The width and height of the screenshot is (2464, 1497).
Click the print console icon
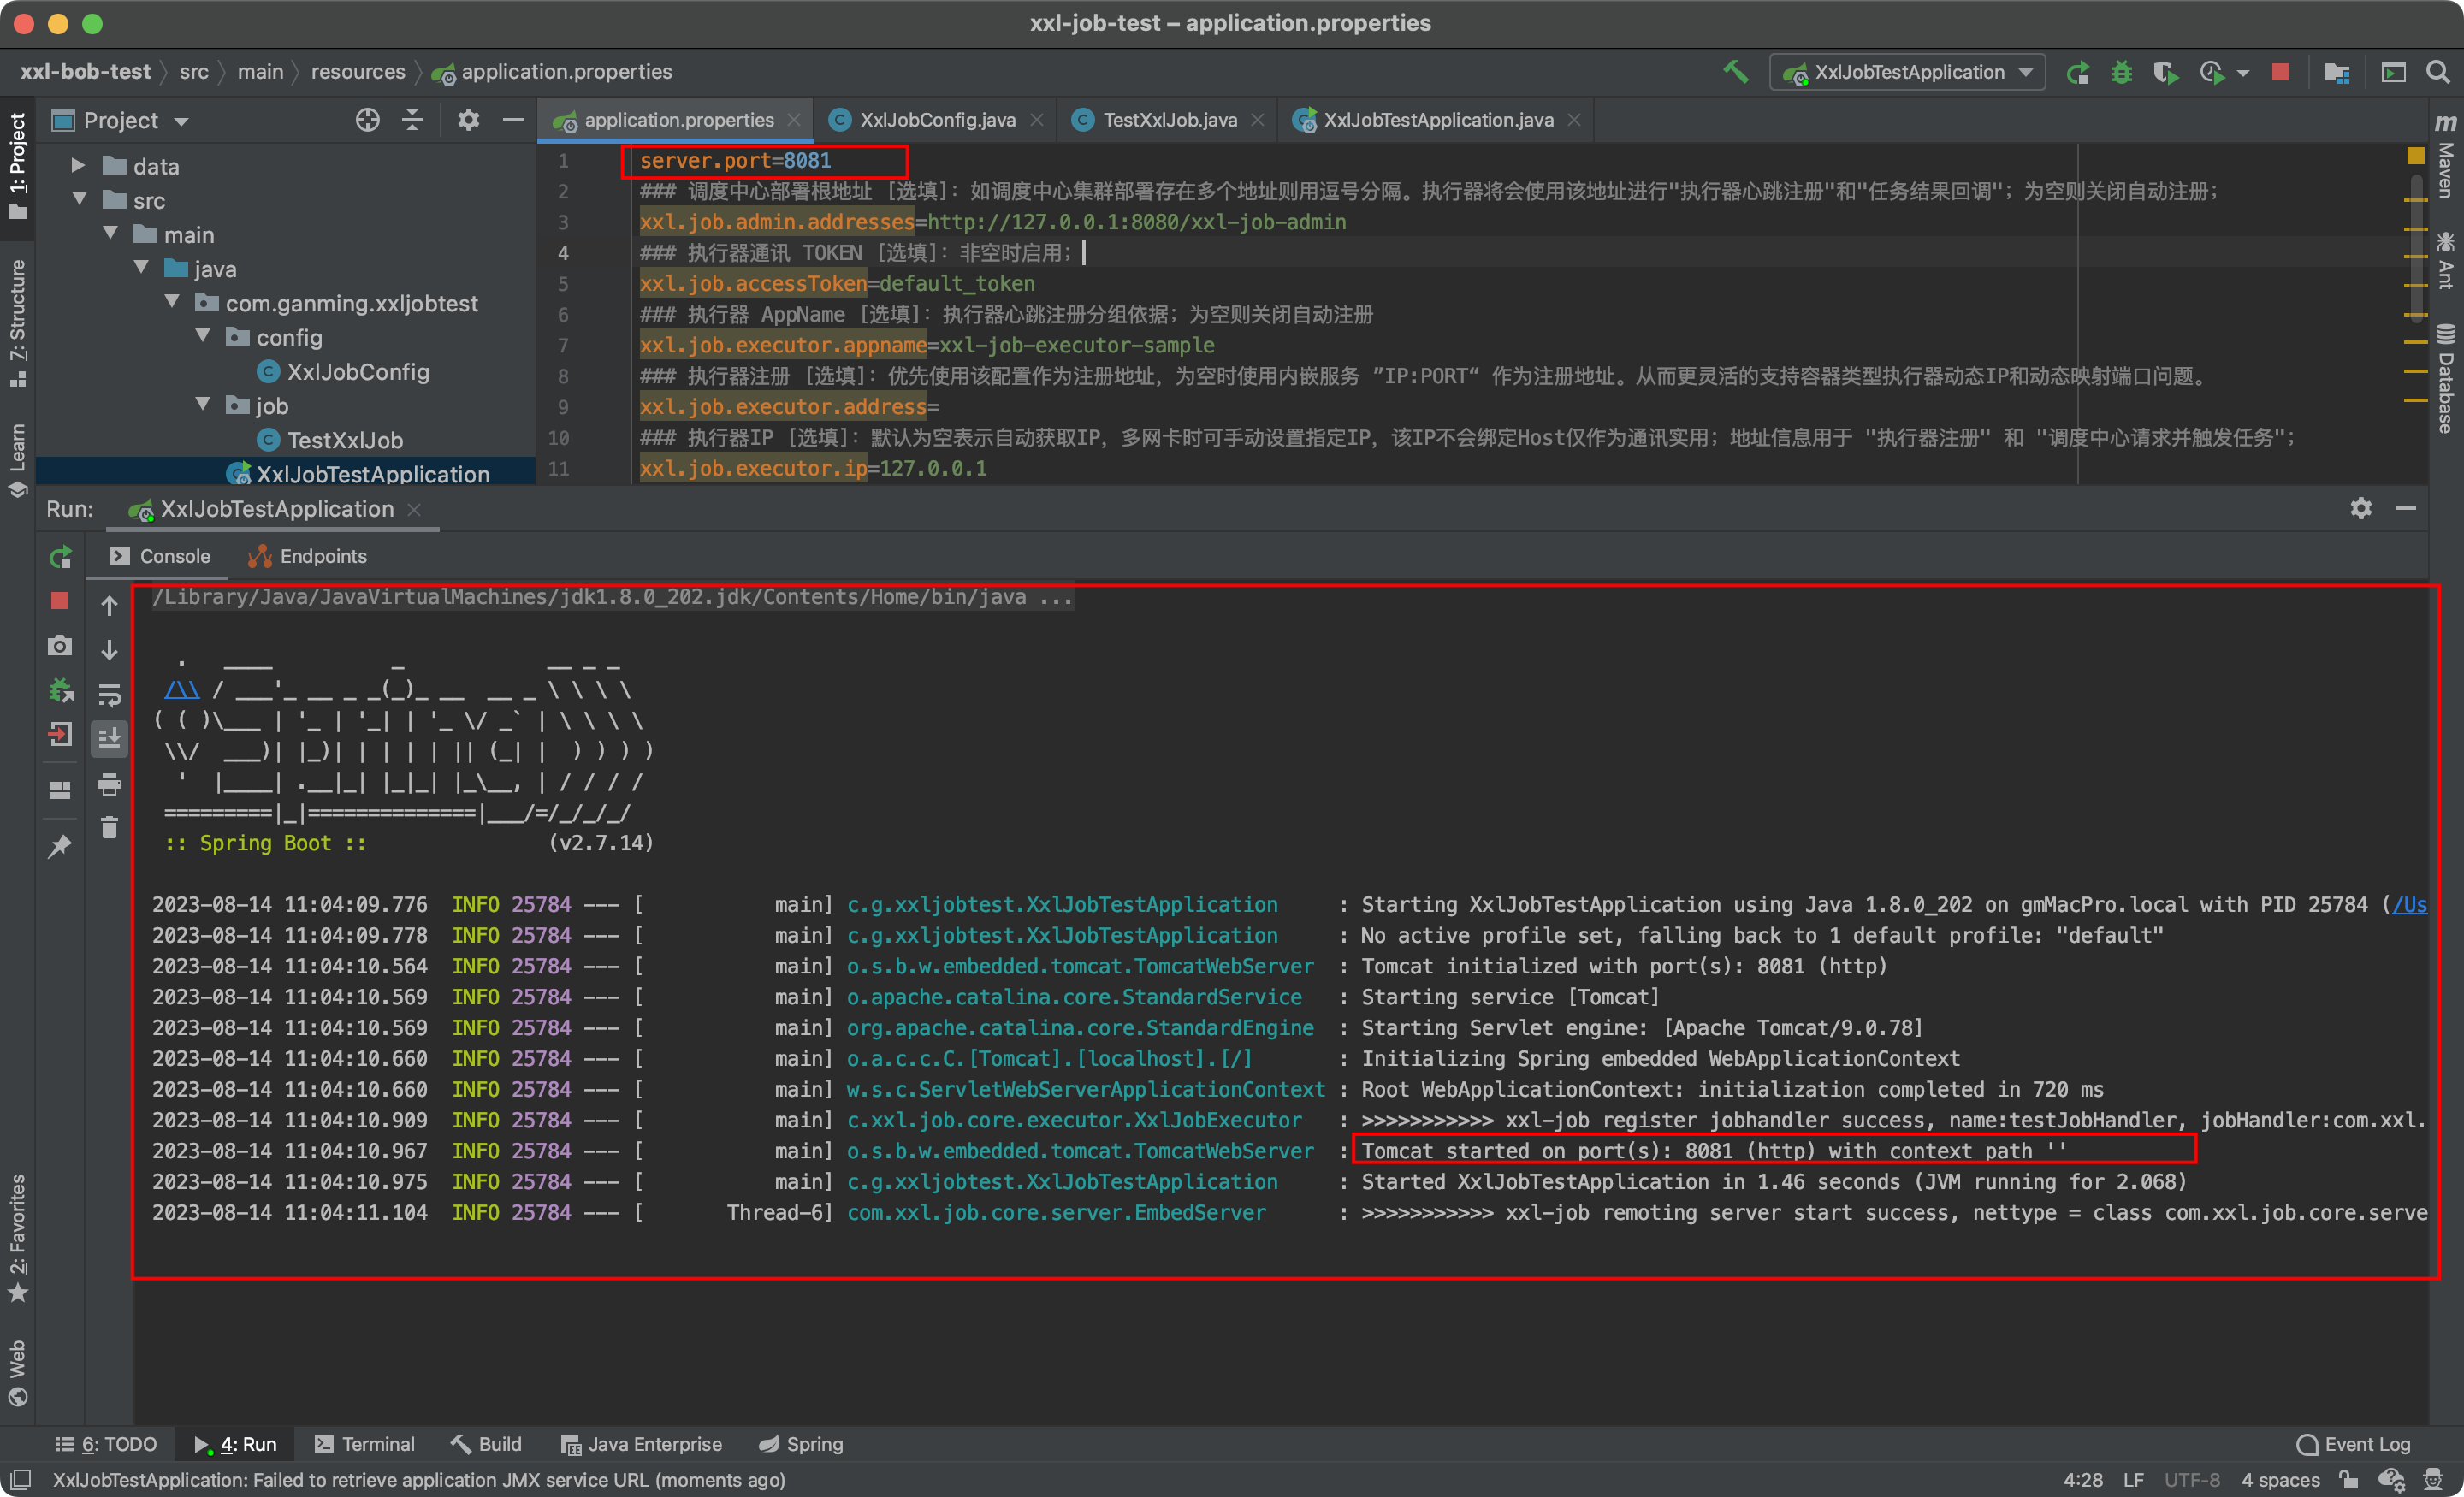point(109,784)
